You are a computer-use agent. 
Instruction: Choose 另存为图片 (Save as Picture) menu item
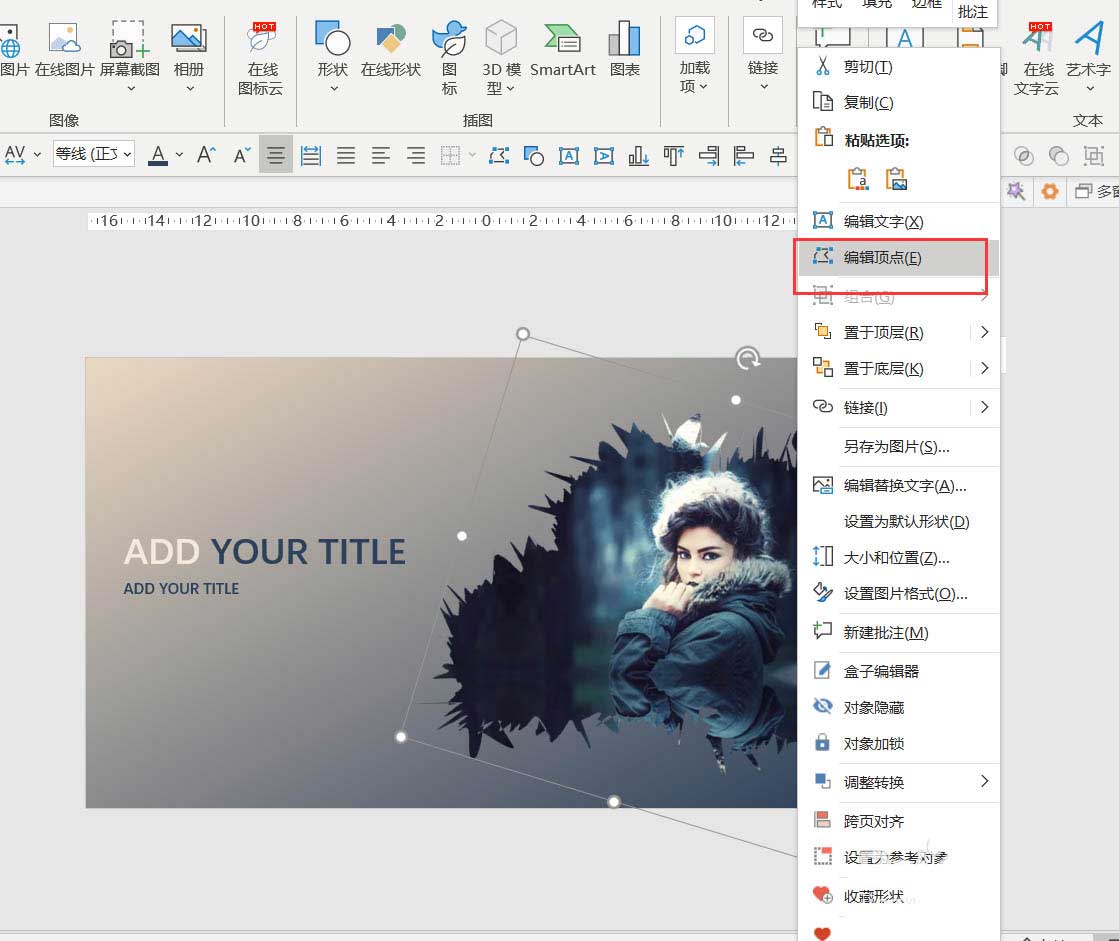click(896, 447)
